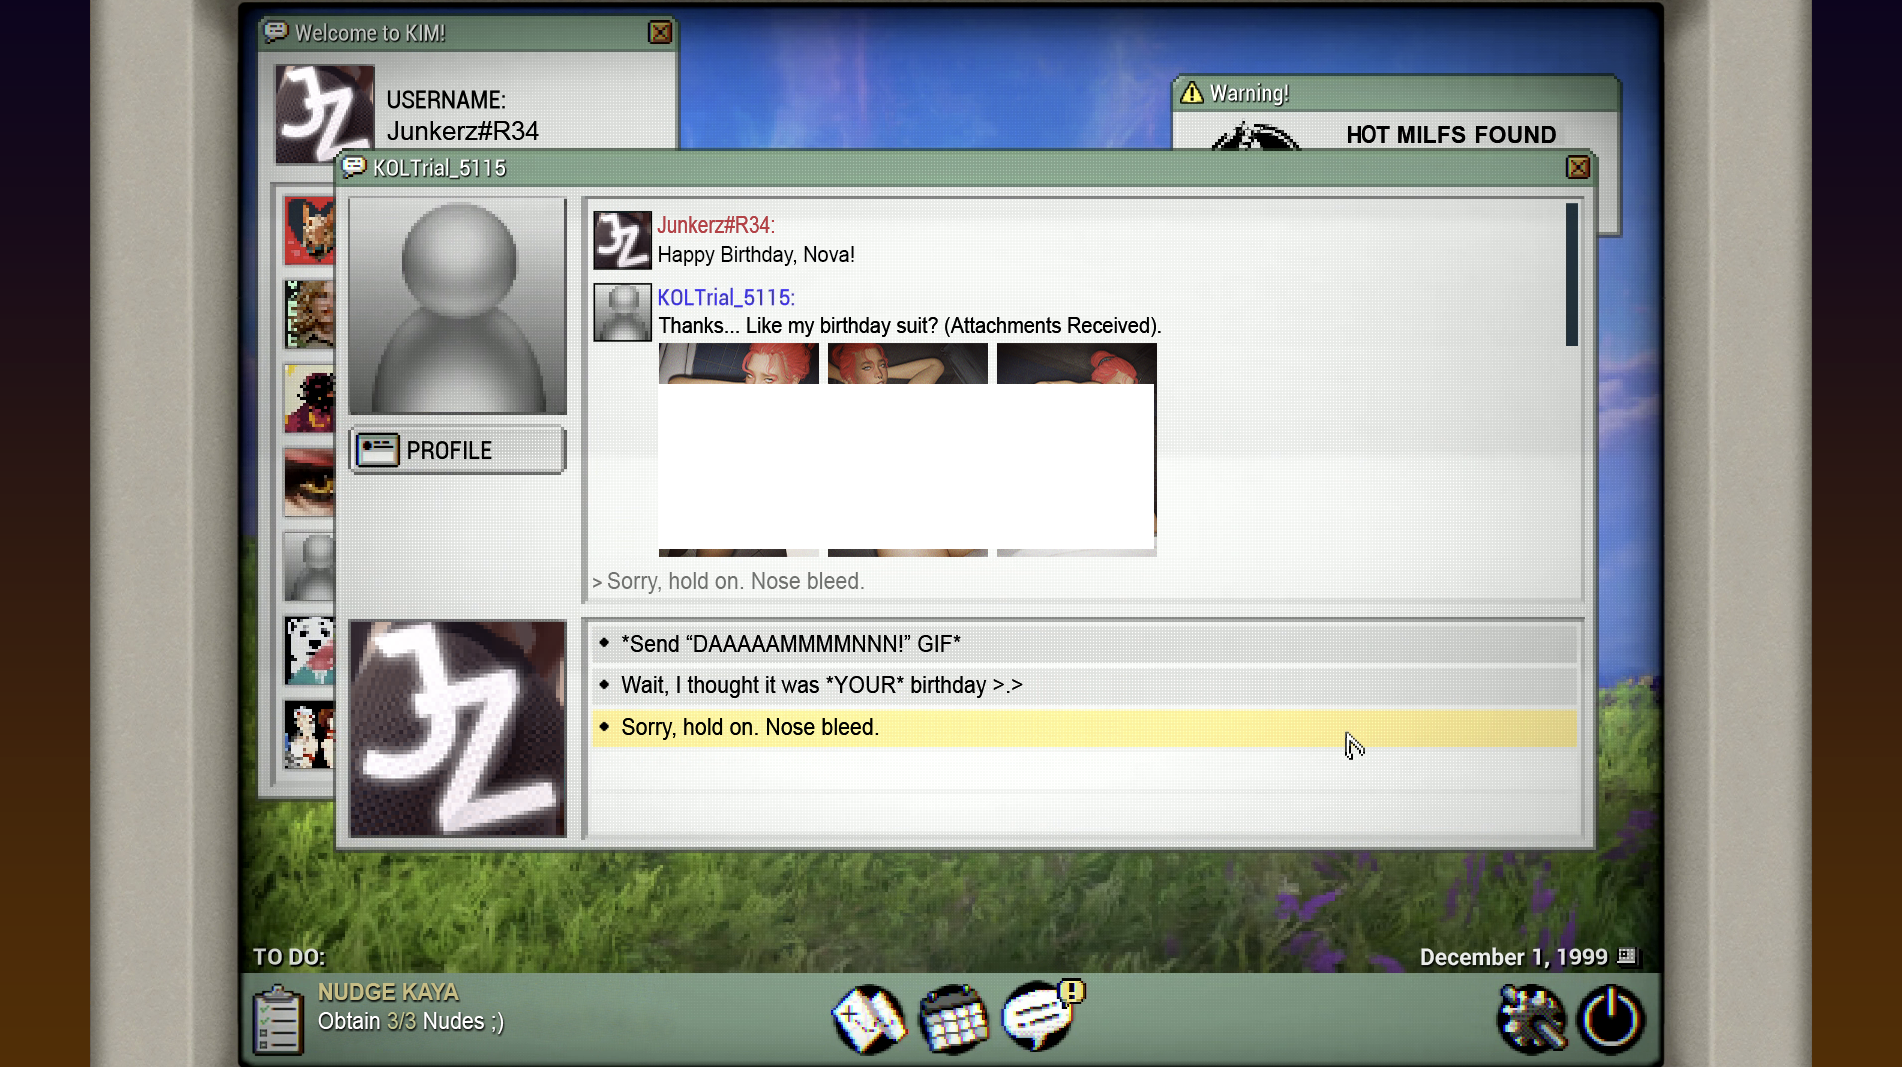This screenshot has width=1902, height=1067.
Task: Click the 'HOT MILFS FOUND' text in the Warning window
Action: click(x=1451, y=134)
